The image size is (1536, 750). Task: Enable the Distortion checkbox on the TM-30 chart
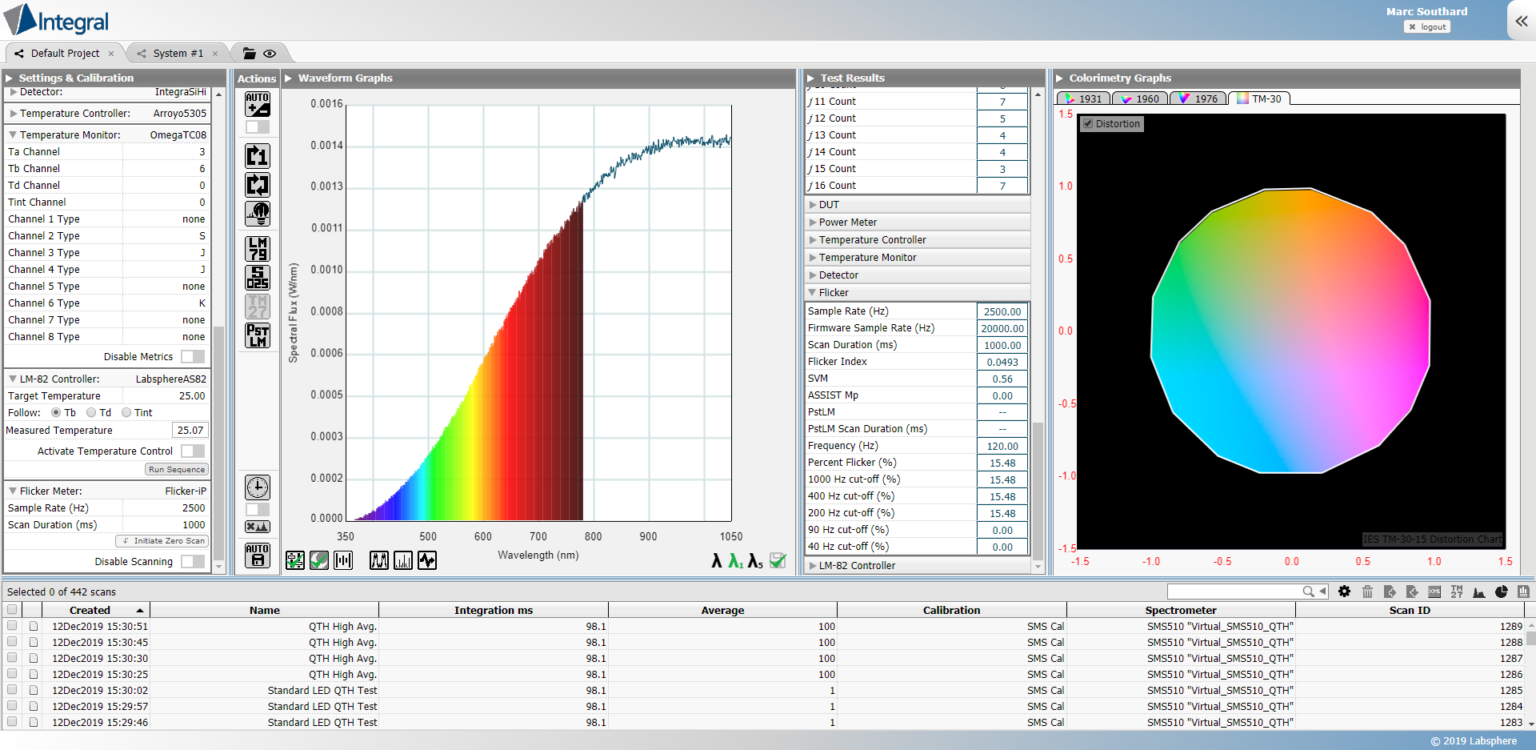tap(1089, 124)
